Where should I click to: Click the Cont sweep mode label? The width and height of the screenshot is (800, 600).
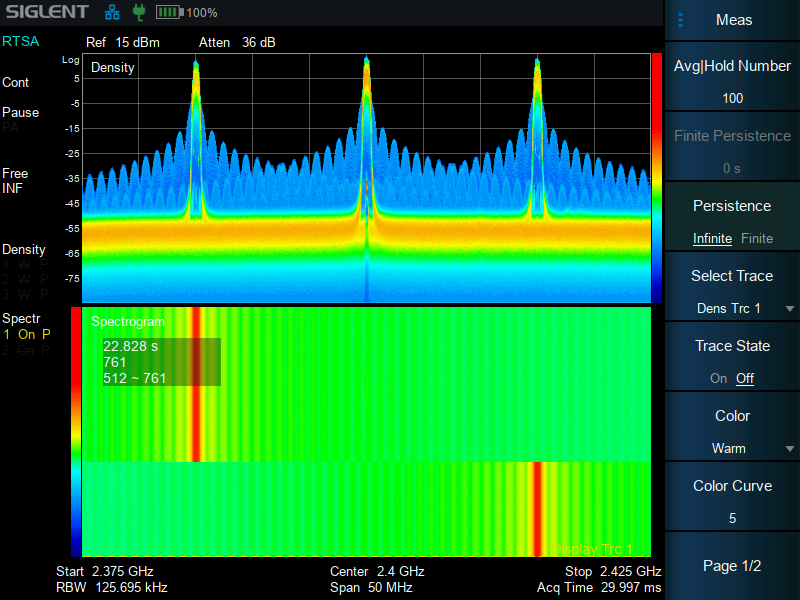(15, 82)
